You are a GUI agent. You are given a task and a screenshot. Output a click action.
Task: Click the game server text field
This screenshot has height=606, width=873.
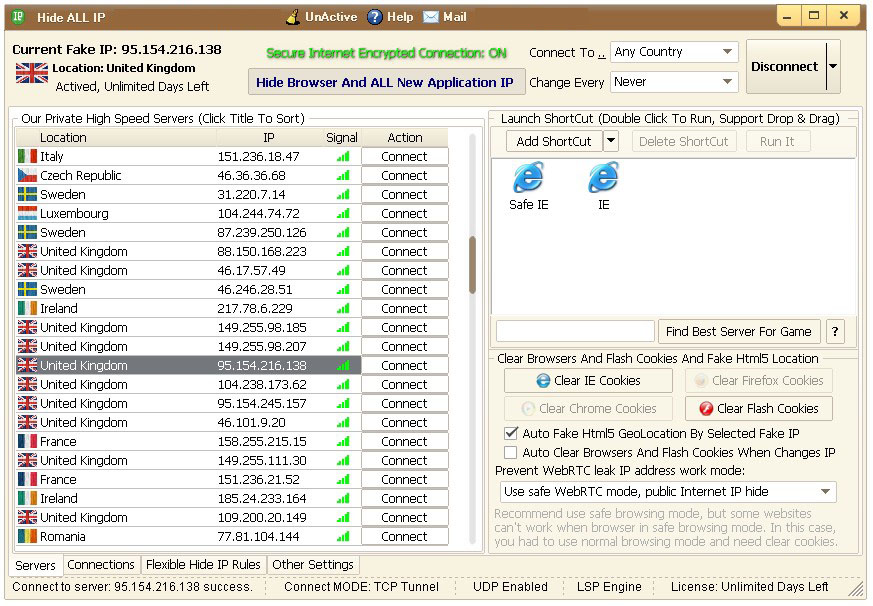point(575,331)
